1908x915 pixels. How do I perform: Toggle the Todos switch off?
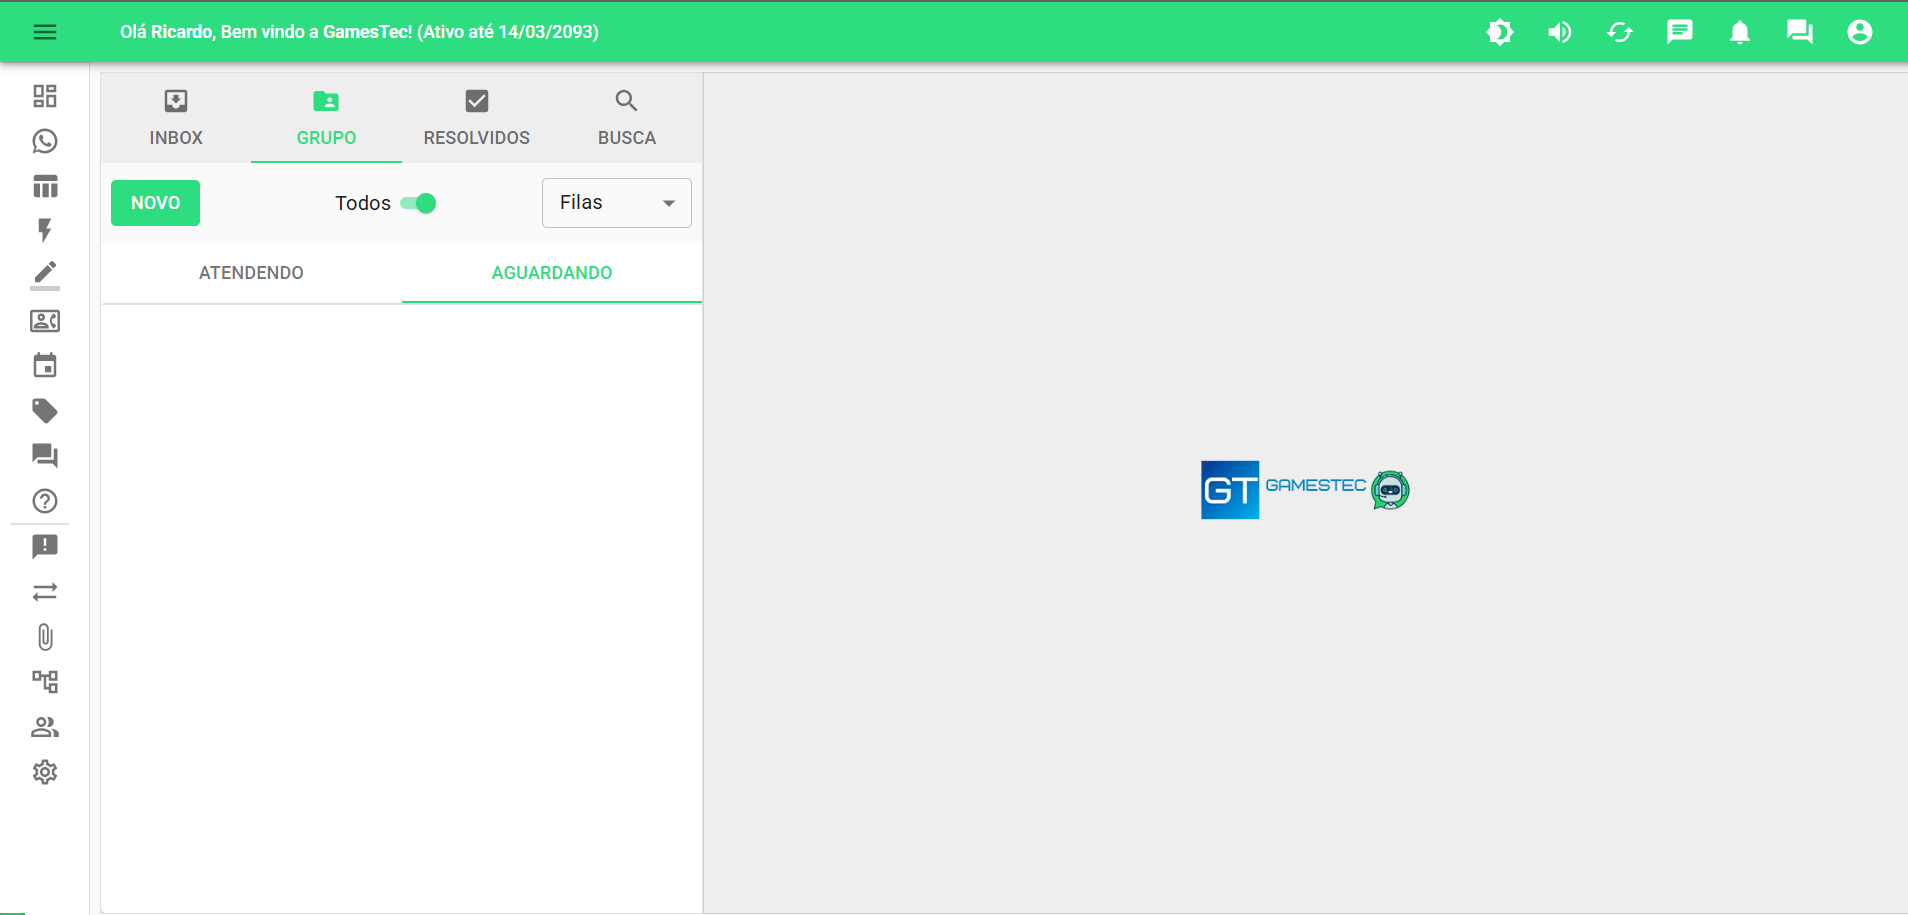point(419,203)
